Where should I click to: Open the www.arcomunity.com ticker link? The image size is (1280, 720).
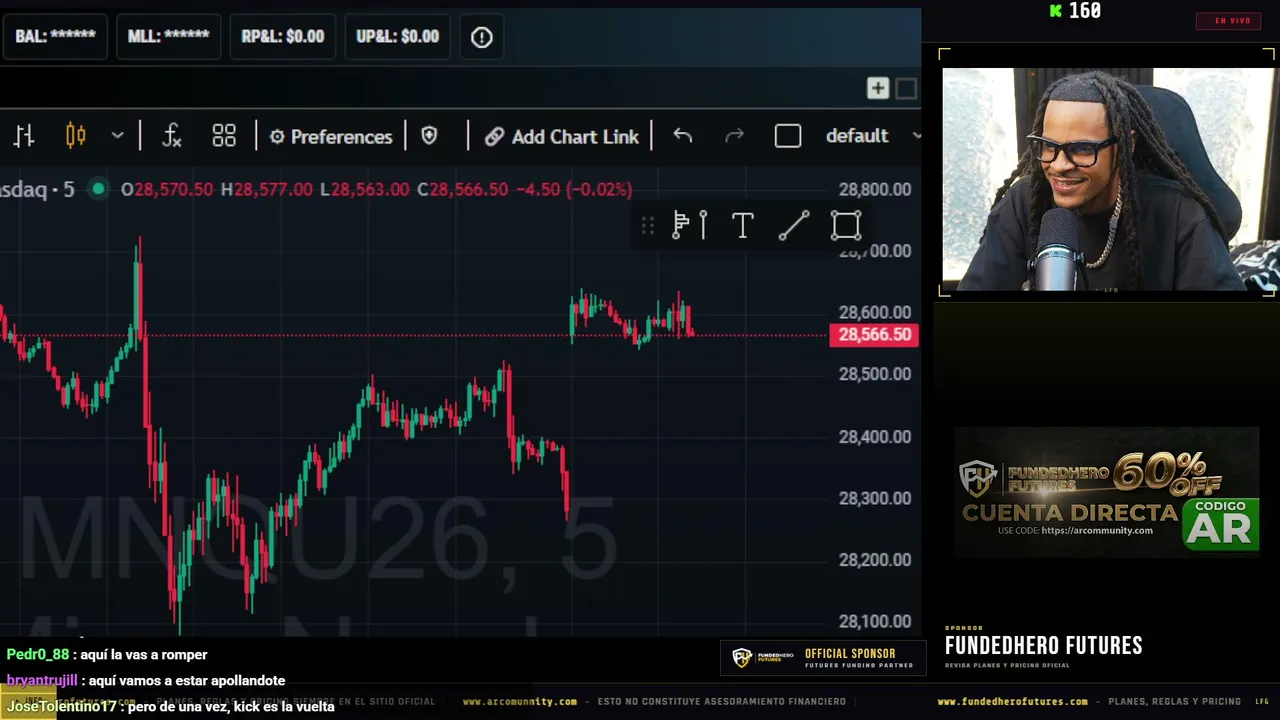click(519, 702)
